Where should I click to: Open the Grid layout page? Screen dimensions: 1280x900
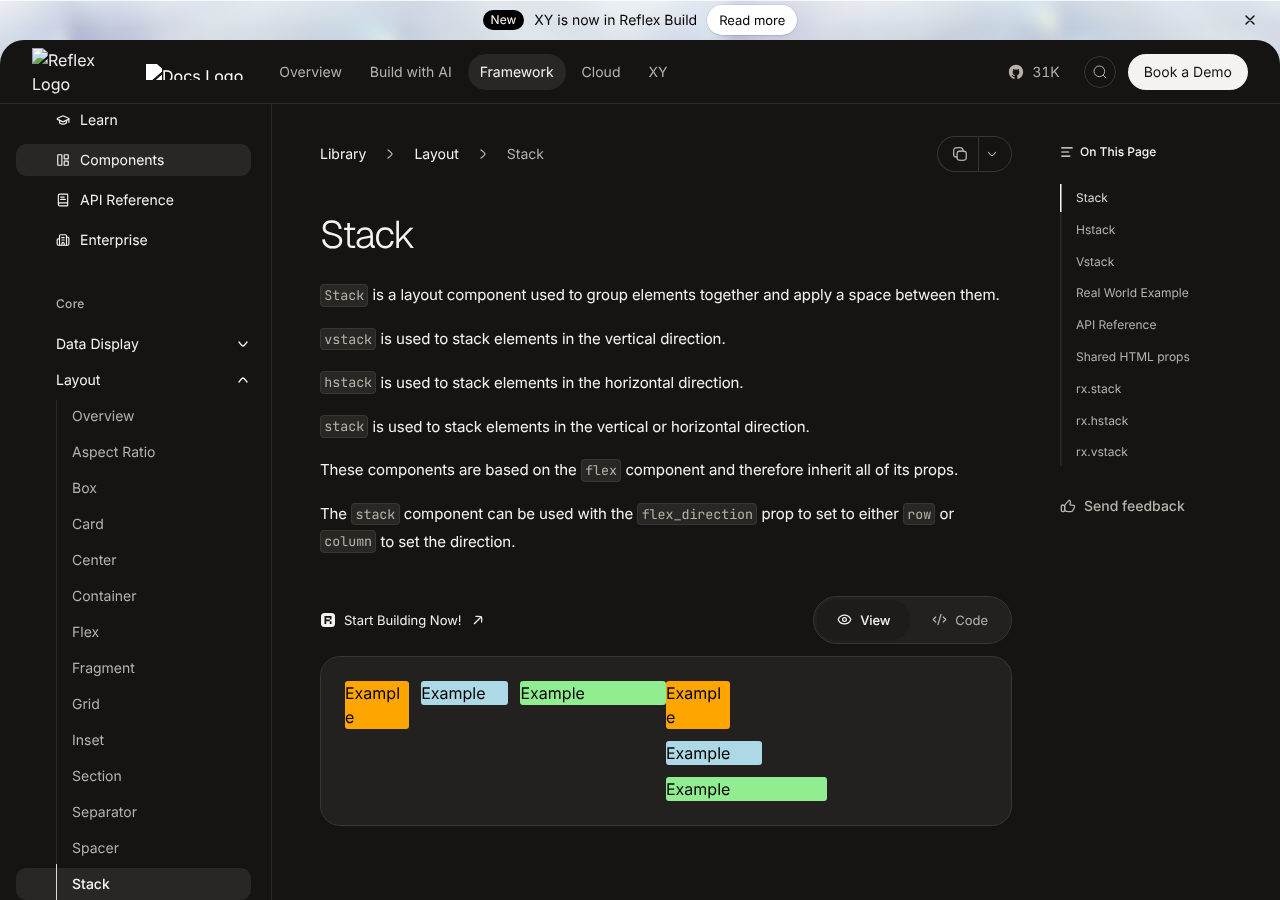85,704
